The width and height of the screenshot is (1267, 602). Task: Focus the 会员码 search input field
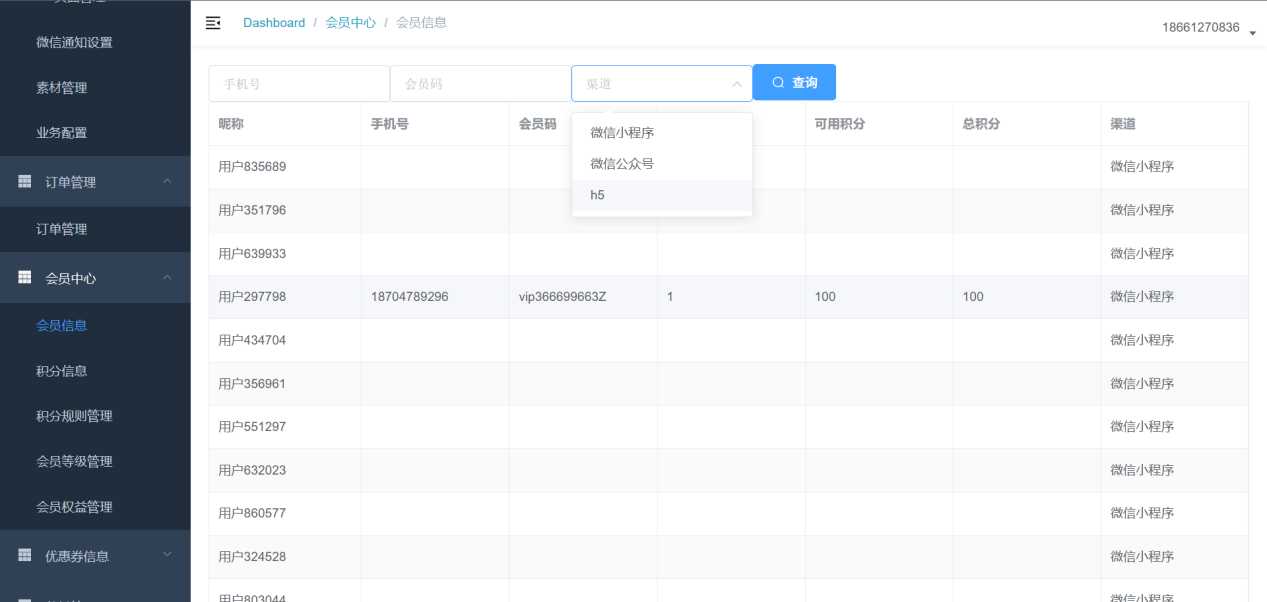[x=480, y=84]
